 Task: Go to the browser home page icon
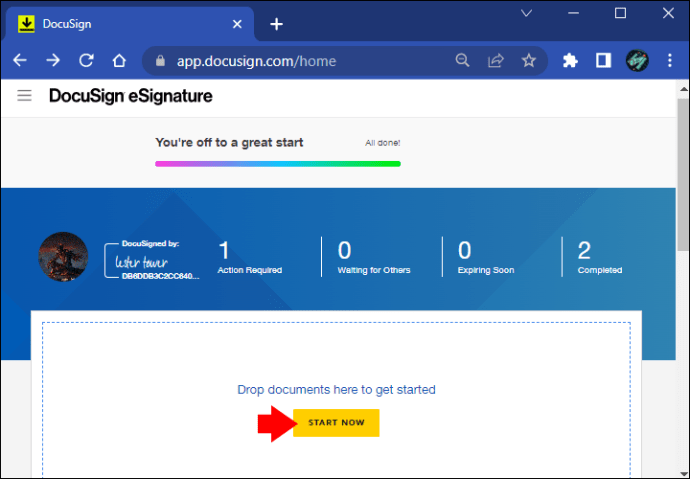click(x=119, y=60)
